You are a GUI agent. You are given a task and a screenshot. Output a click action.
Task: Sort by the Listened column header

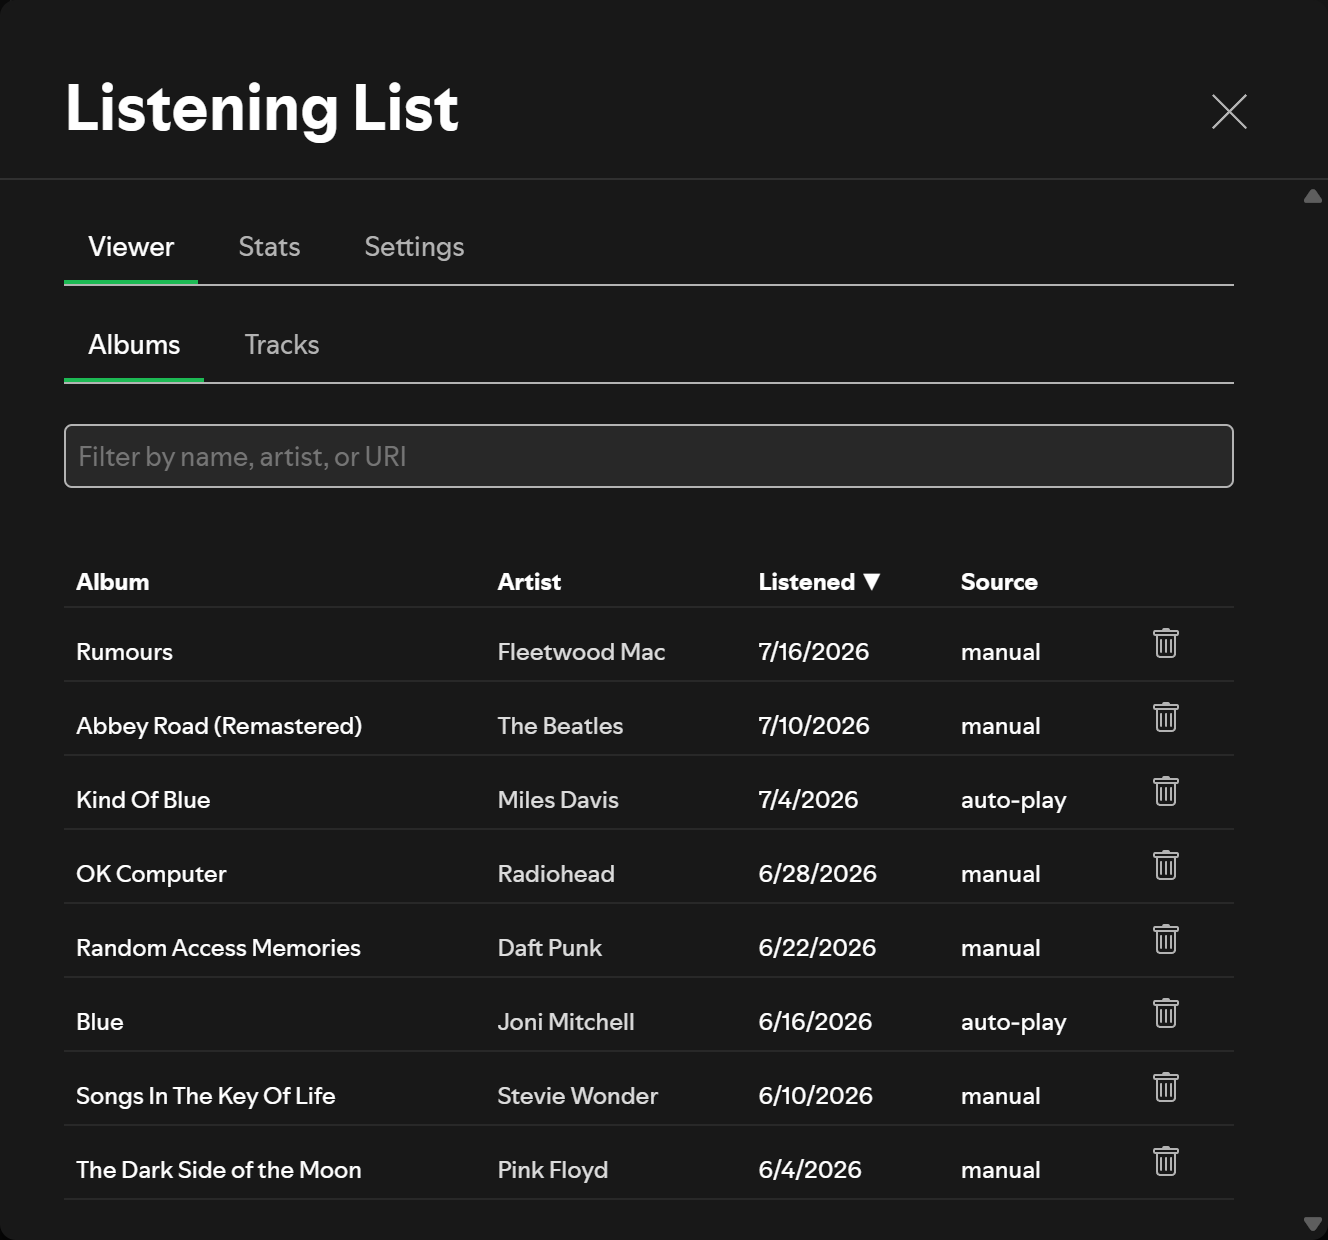pos(819,582)
